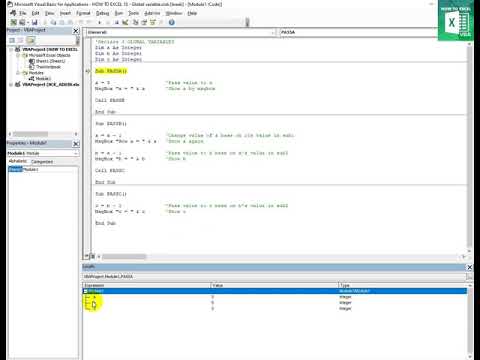The image size is (480, 360).
Task: Select the Alphabetic tab in Properties
Action: pyautogui.click(x=18, y=161)
